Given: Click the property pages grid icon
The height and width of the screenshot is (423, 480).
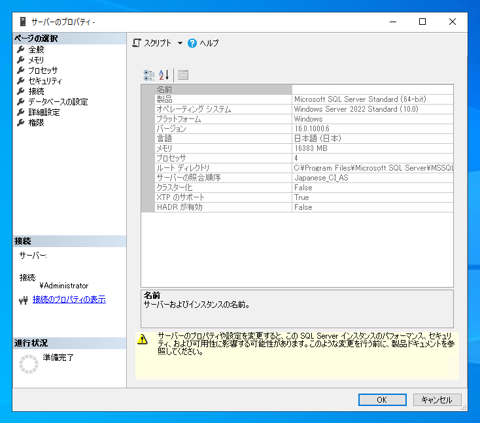Looking at the screenshot, I should pyautogui.click(x=183, y=75).
